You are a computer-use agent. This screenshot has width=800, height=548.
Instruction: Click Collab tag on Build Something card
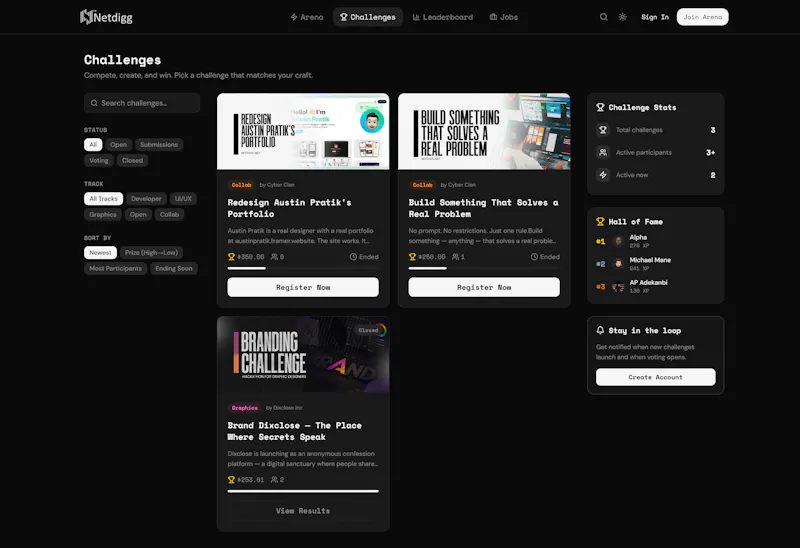(422, 185)
